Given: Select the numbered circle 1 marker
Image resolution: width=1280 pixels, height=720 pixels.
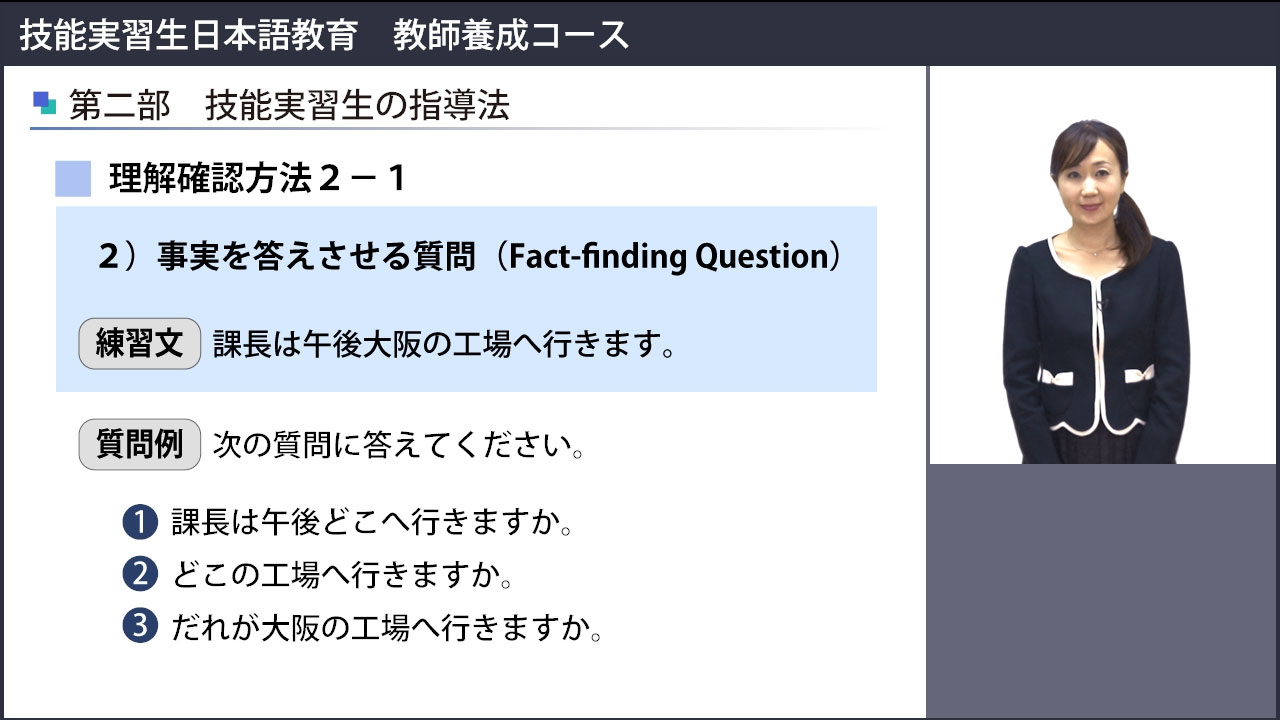Looking at the screenshot, I should (x=140, y=522).
